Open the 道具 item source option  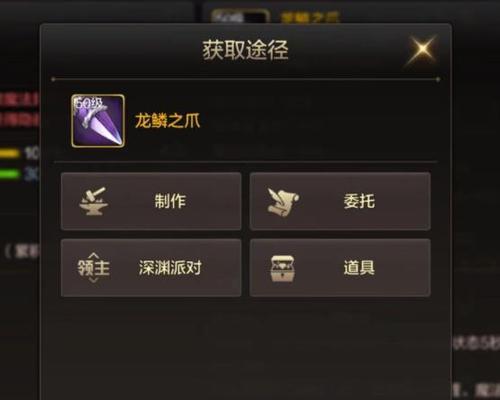pos(340,268)
